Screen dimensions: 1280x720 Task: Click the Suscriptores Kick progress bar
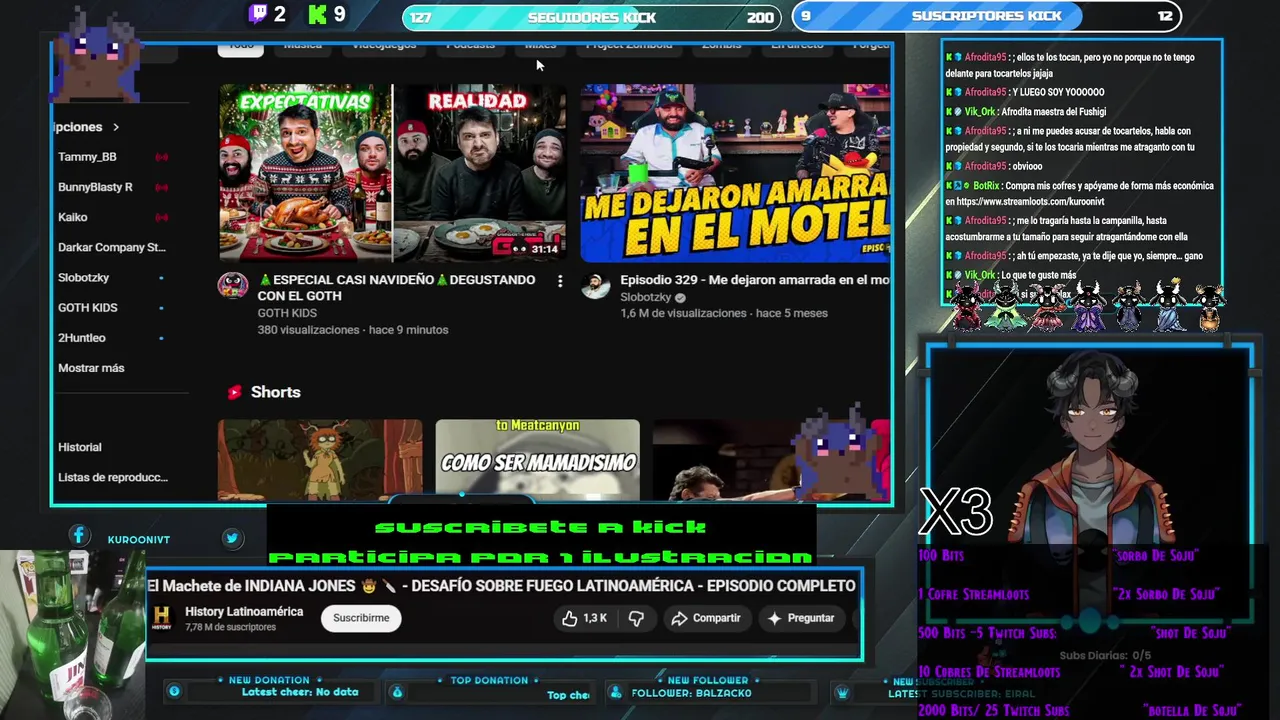point(987,16)
